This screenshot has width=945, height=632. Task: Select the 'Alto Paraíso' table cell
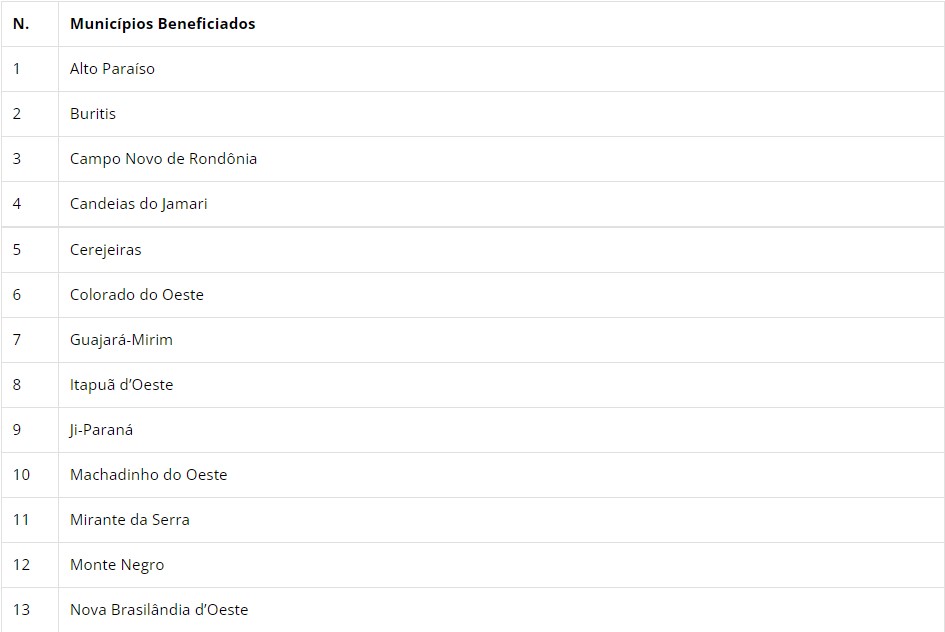click(x=112, y=69)
